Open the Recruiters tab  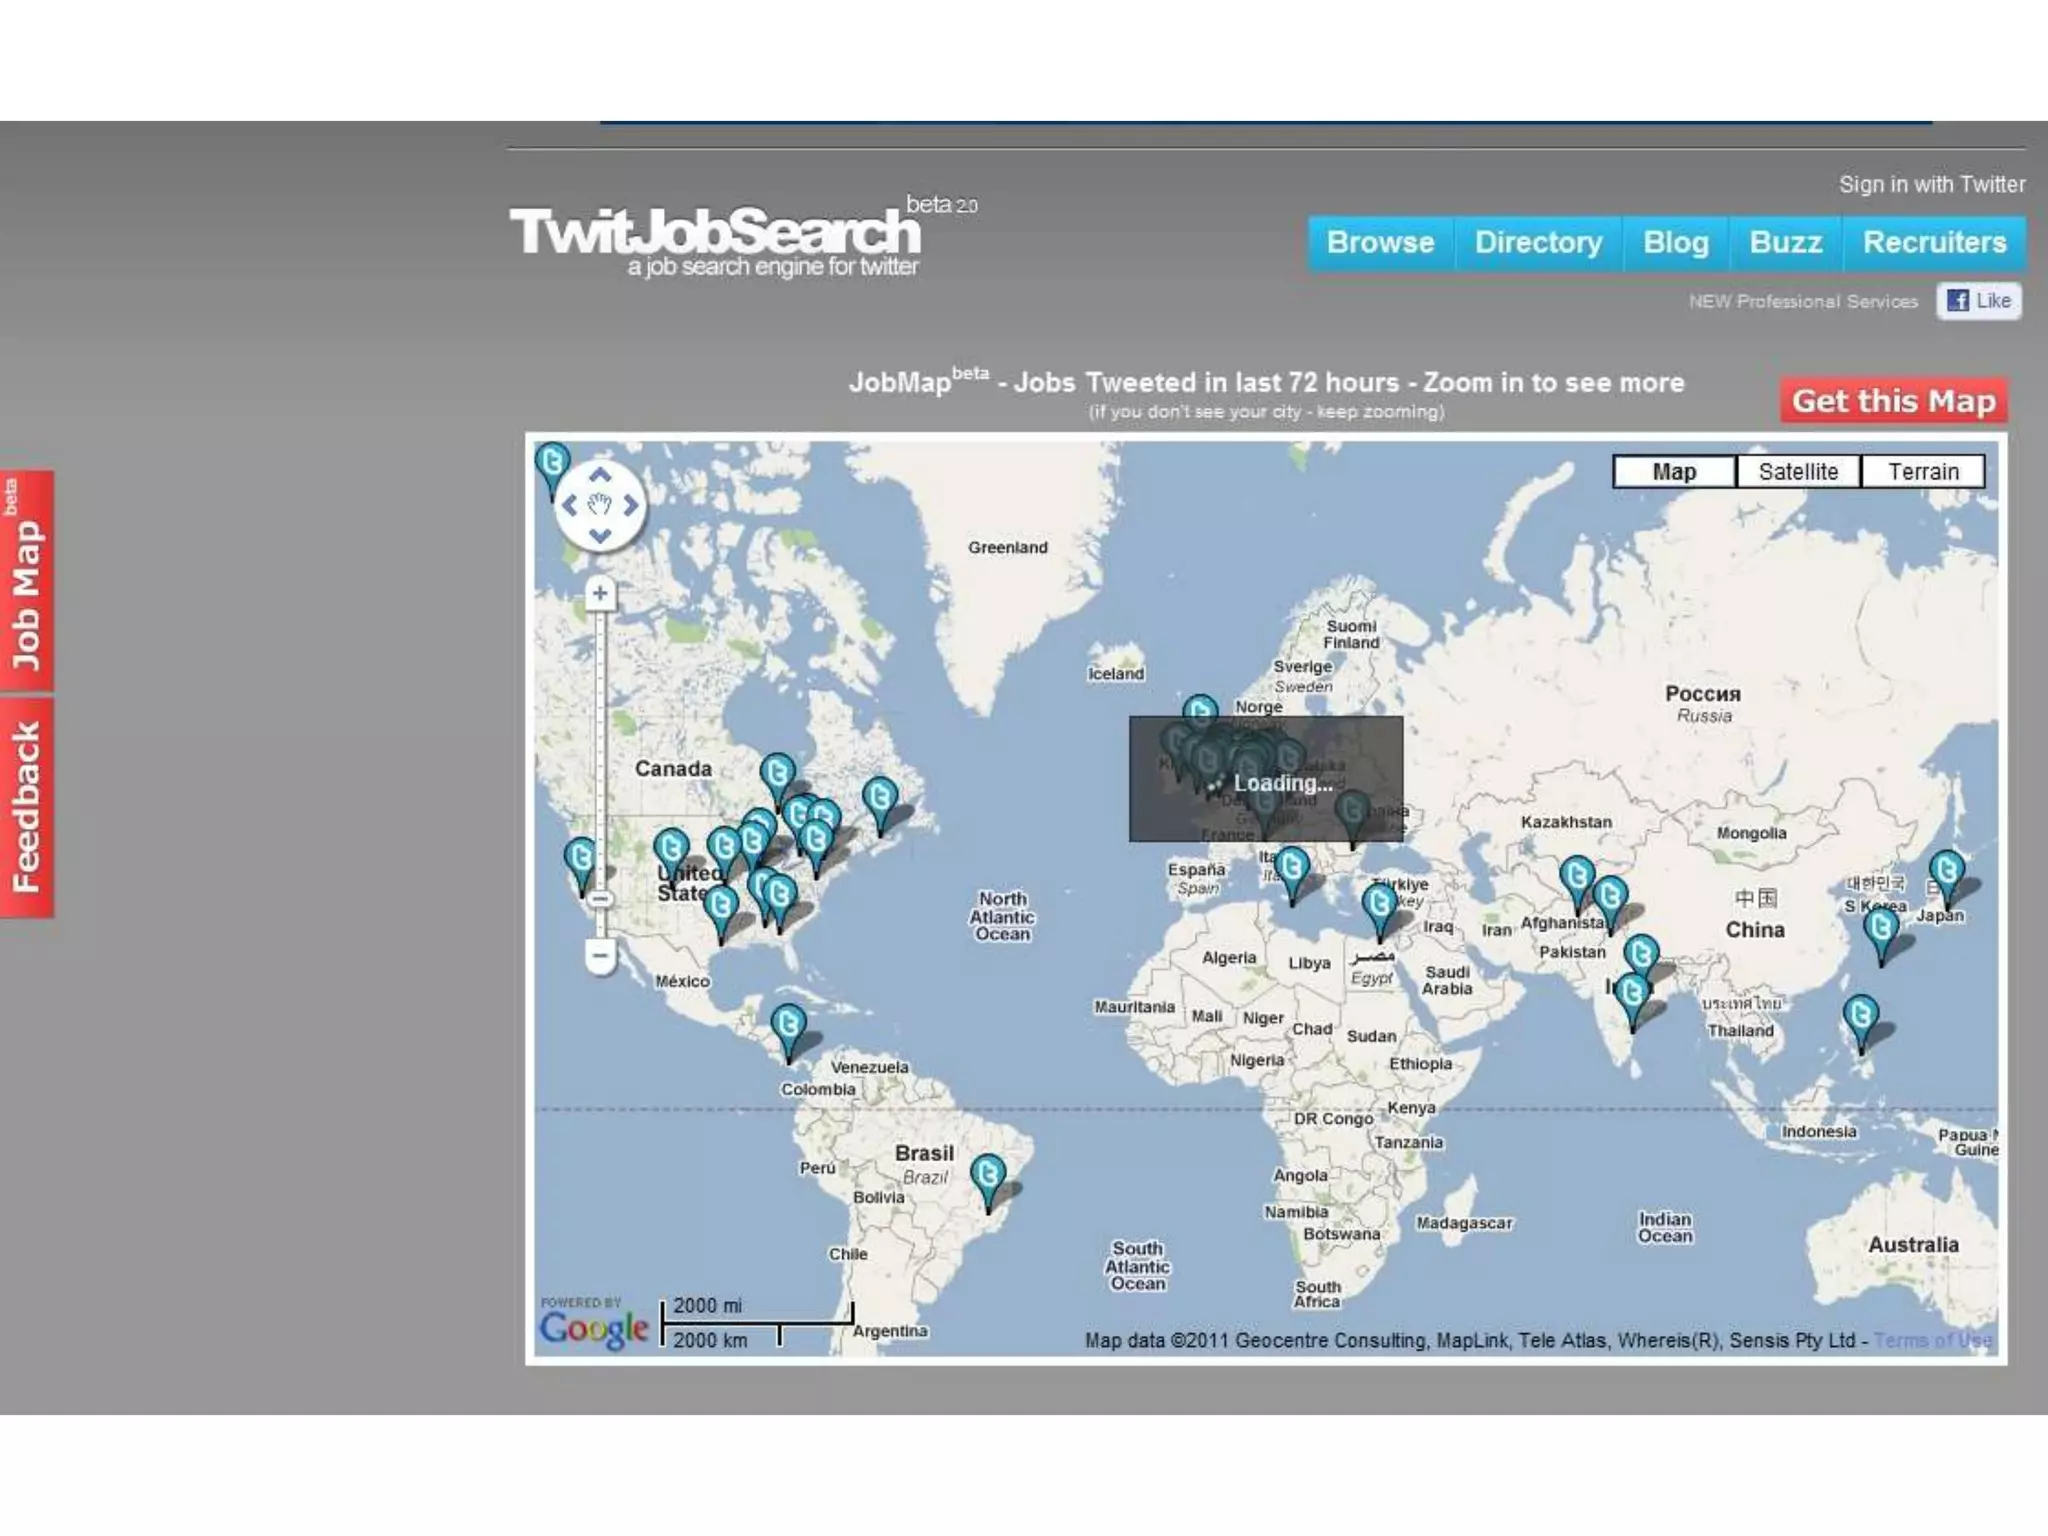click(1934, 243)
